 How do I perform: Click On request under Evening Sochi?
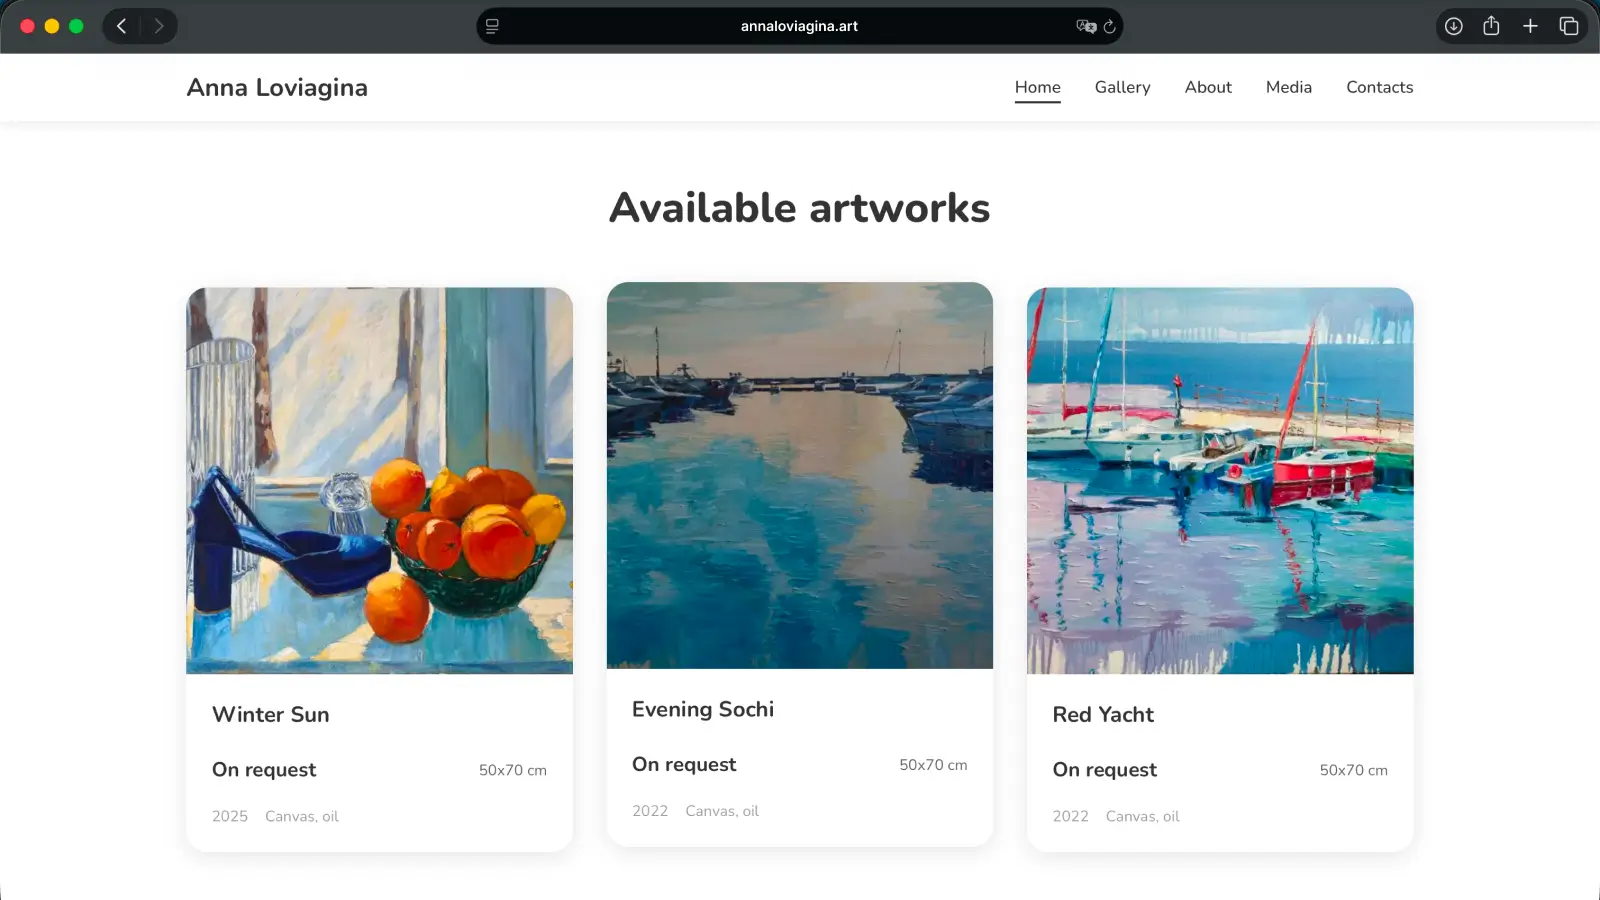click(x=684, y=765)
